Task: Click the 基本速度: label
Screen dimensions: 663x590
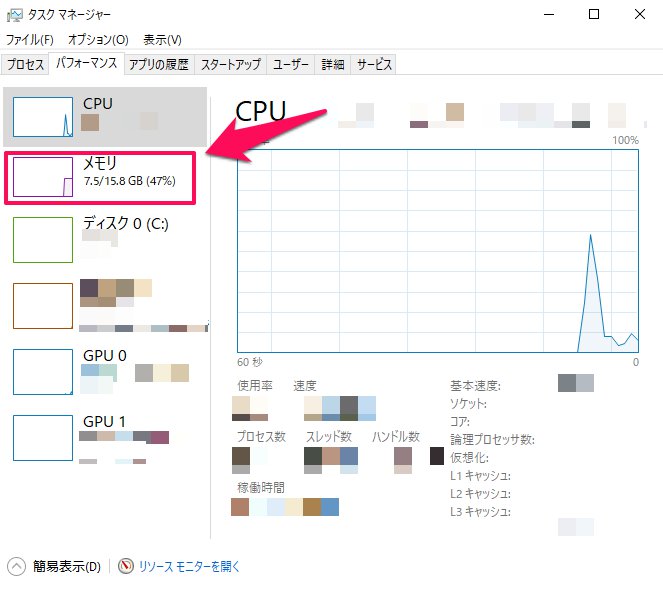Action: 475,386
